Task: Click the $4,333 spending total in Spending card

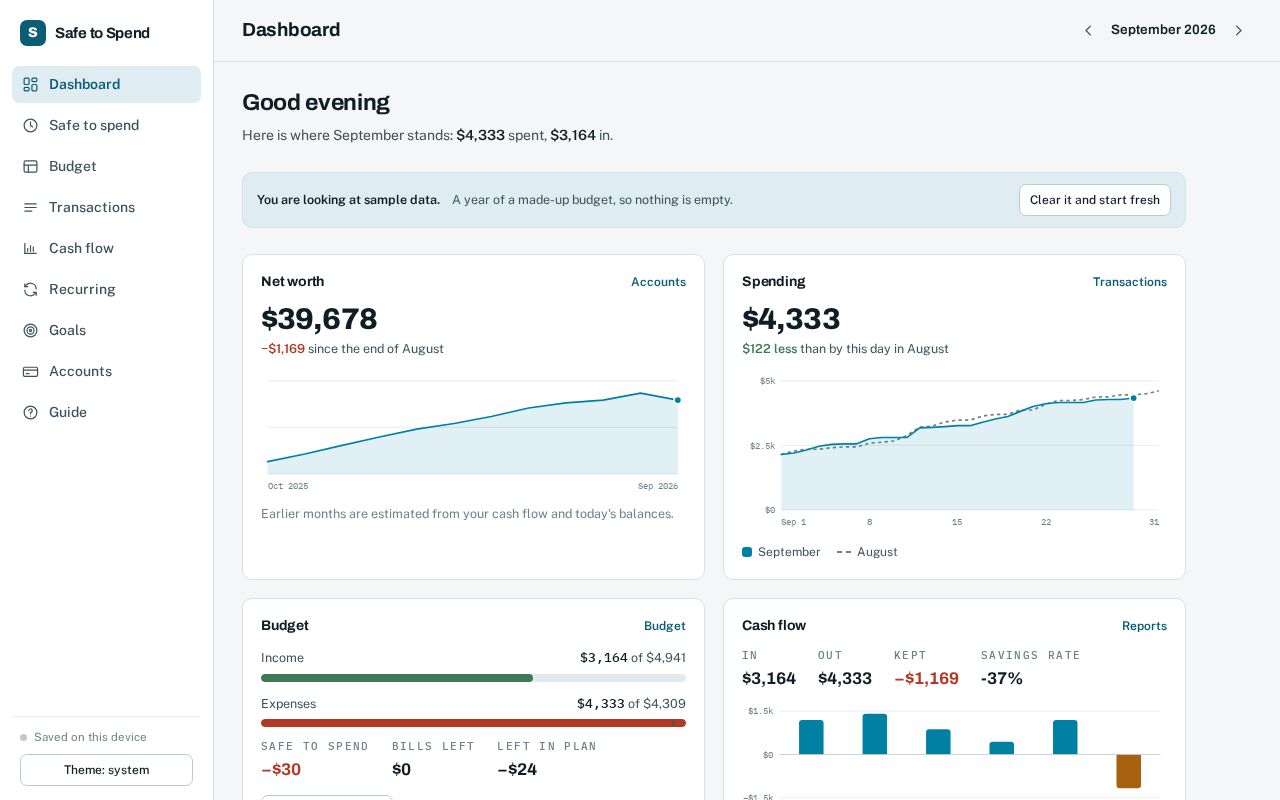Action: (x=791, y=319)
